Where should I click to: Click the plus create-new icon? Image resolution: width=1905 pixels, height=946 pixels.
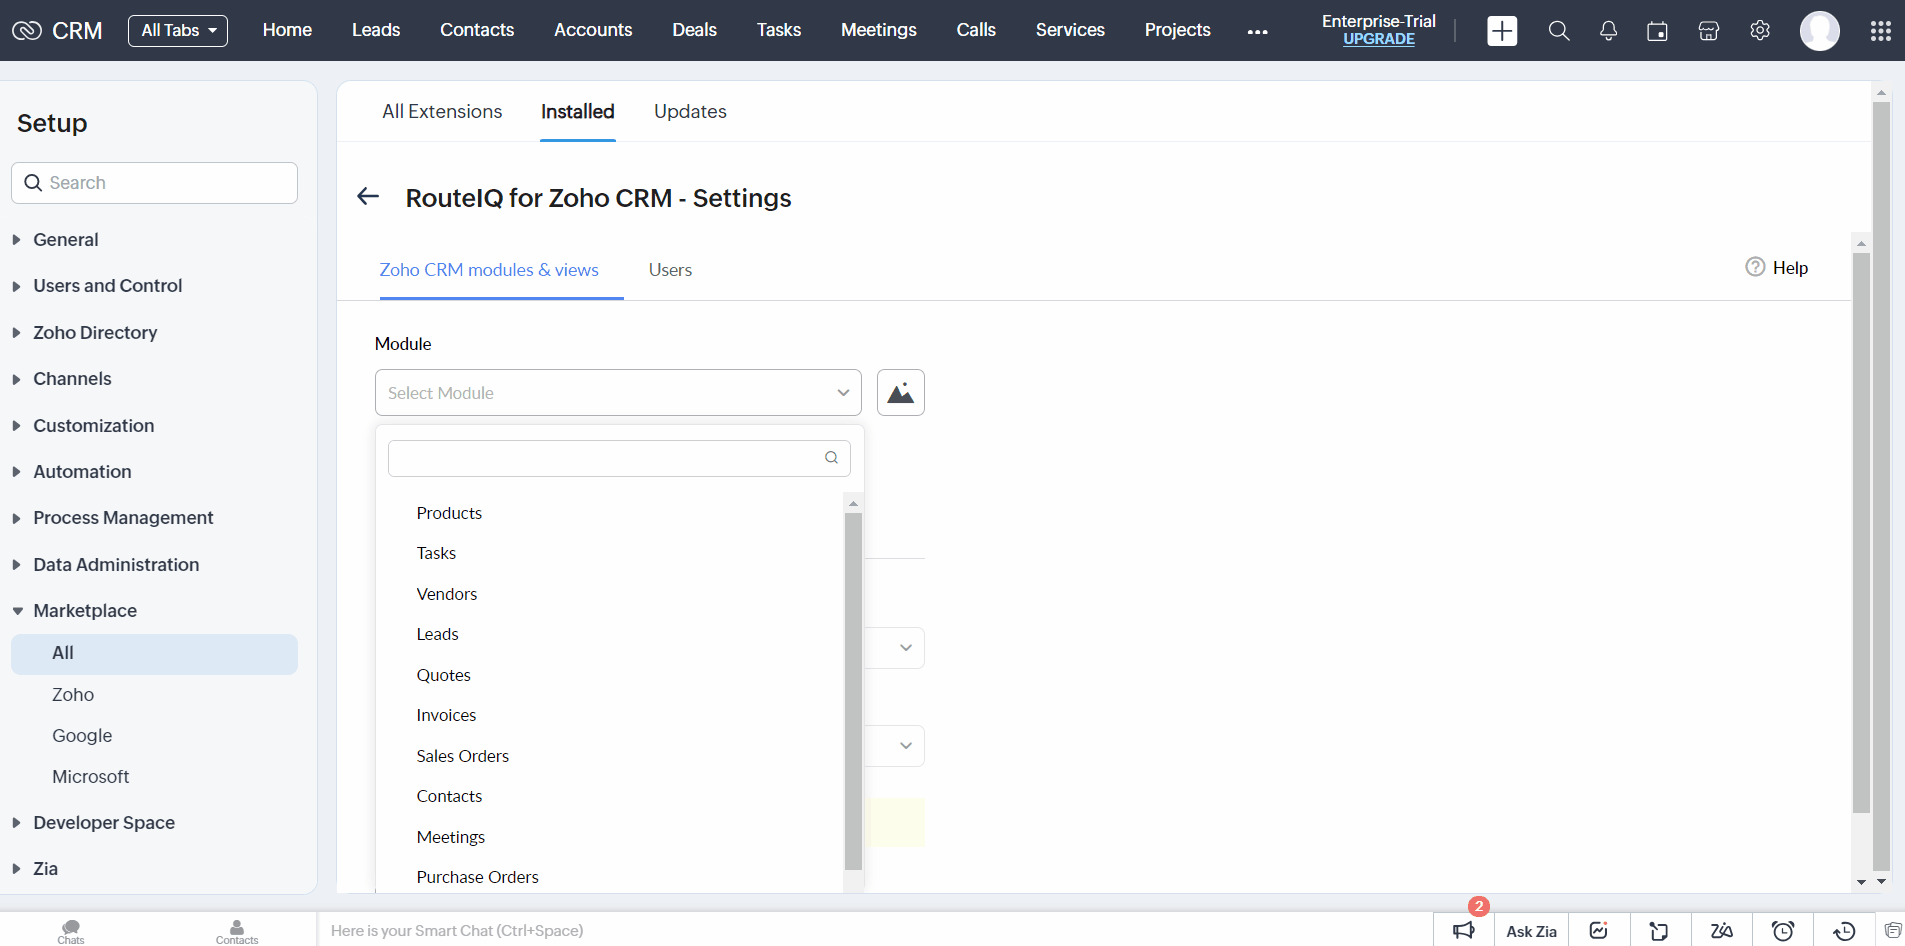click(x=1502, y=31)
